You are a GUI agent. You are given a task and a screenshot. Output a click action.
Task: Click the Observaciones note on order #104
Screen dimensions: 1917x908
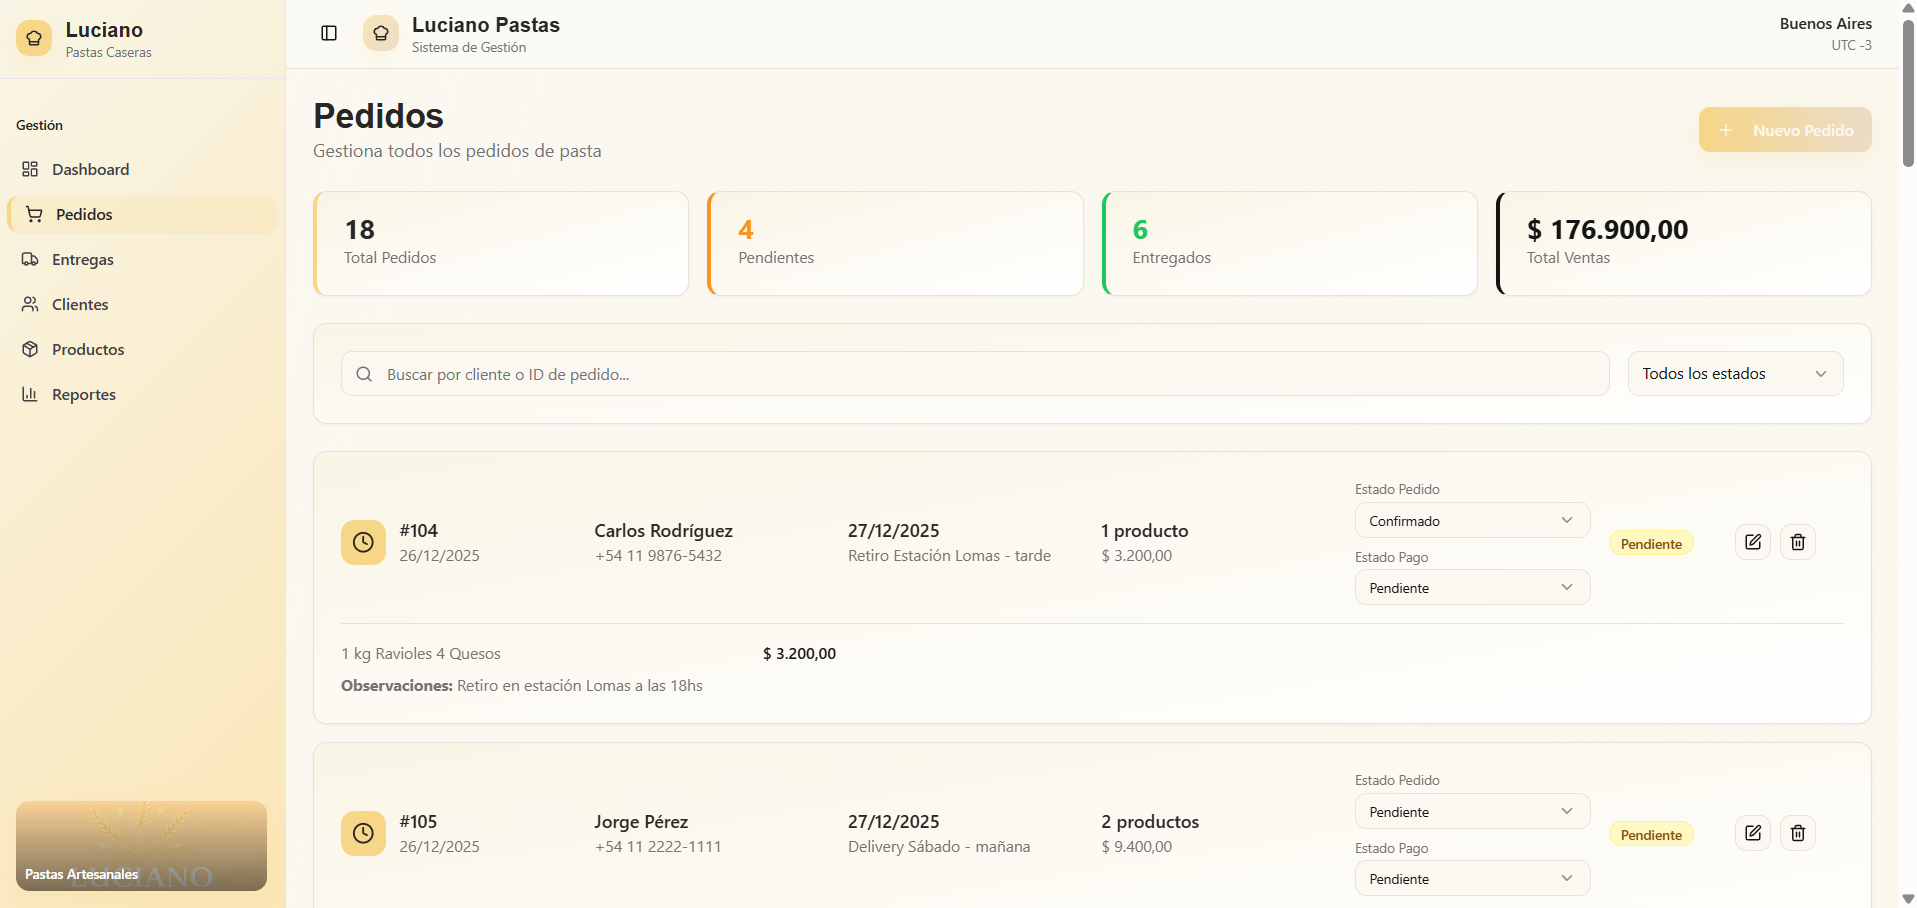coord(522,686)
